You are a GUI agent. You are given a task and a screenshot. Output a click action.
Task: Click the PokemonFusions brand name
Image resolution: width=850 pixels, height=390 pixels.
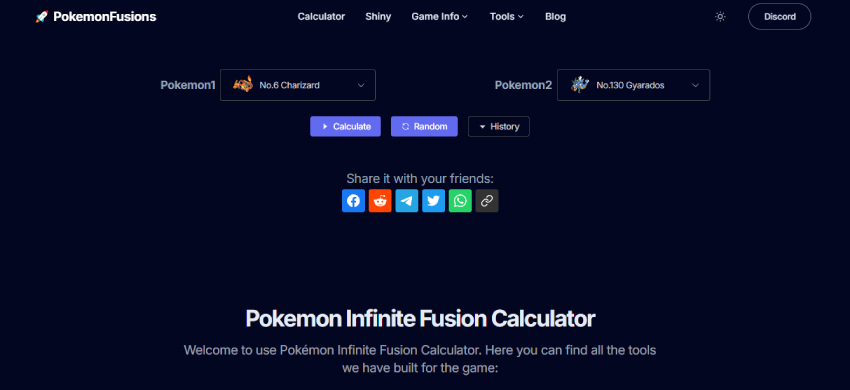105,17
